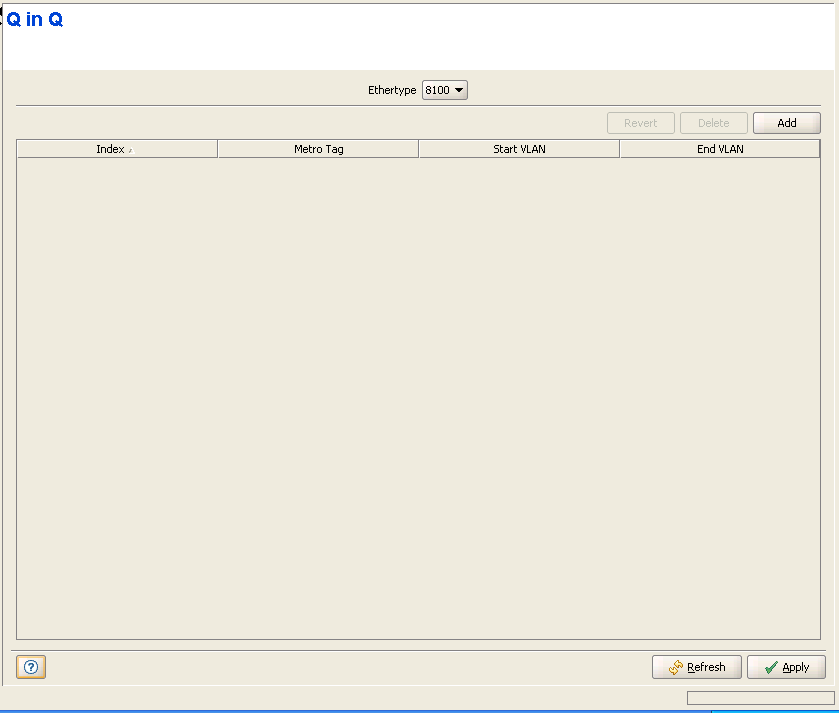Click the sort arrow in Index header

pyautogui.click(x=130, y=151)
